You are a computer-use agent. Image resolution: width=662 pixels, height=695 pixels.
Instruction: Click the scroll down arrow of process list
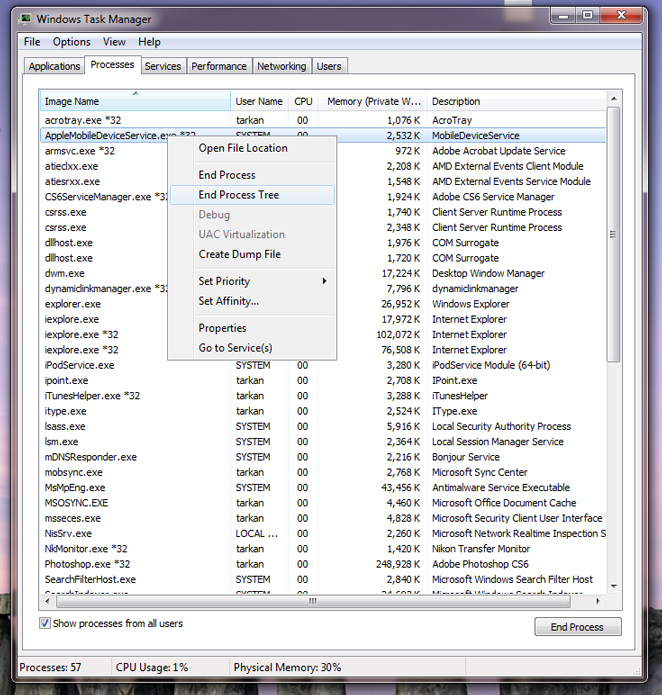pos(613,586)
